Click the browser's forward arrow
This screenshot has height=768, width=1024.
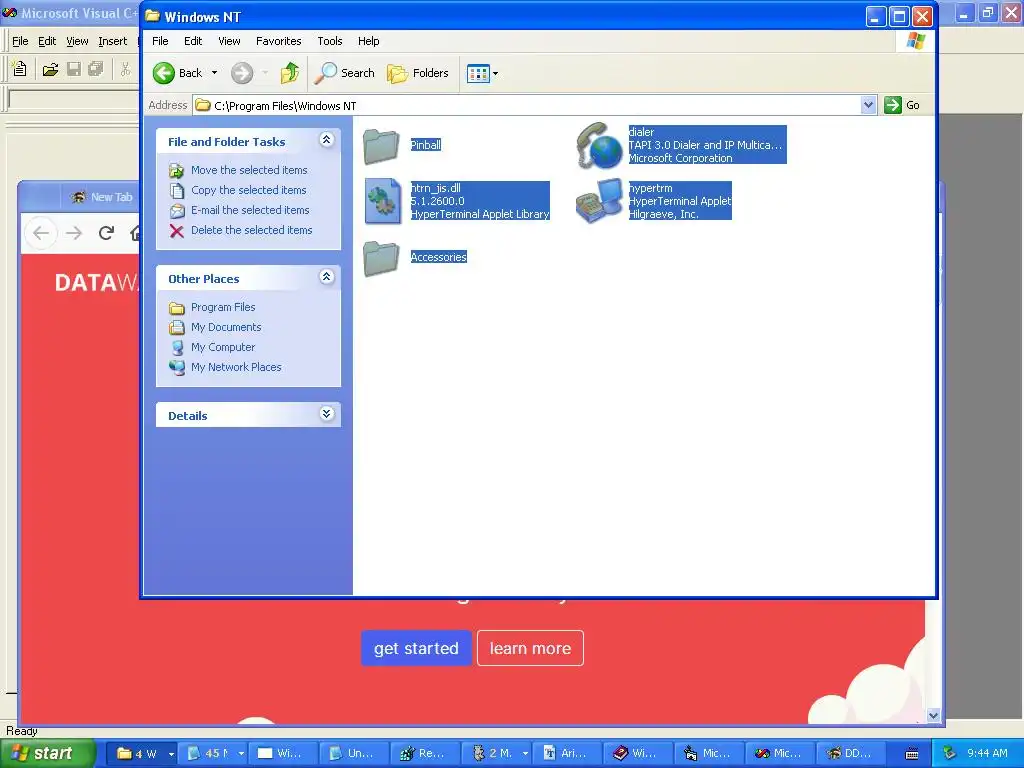click(74, 233)
